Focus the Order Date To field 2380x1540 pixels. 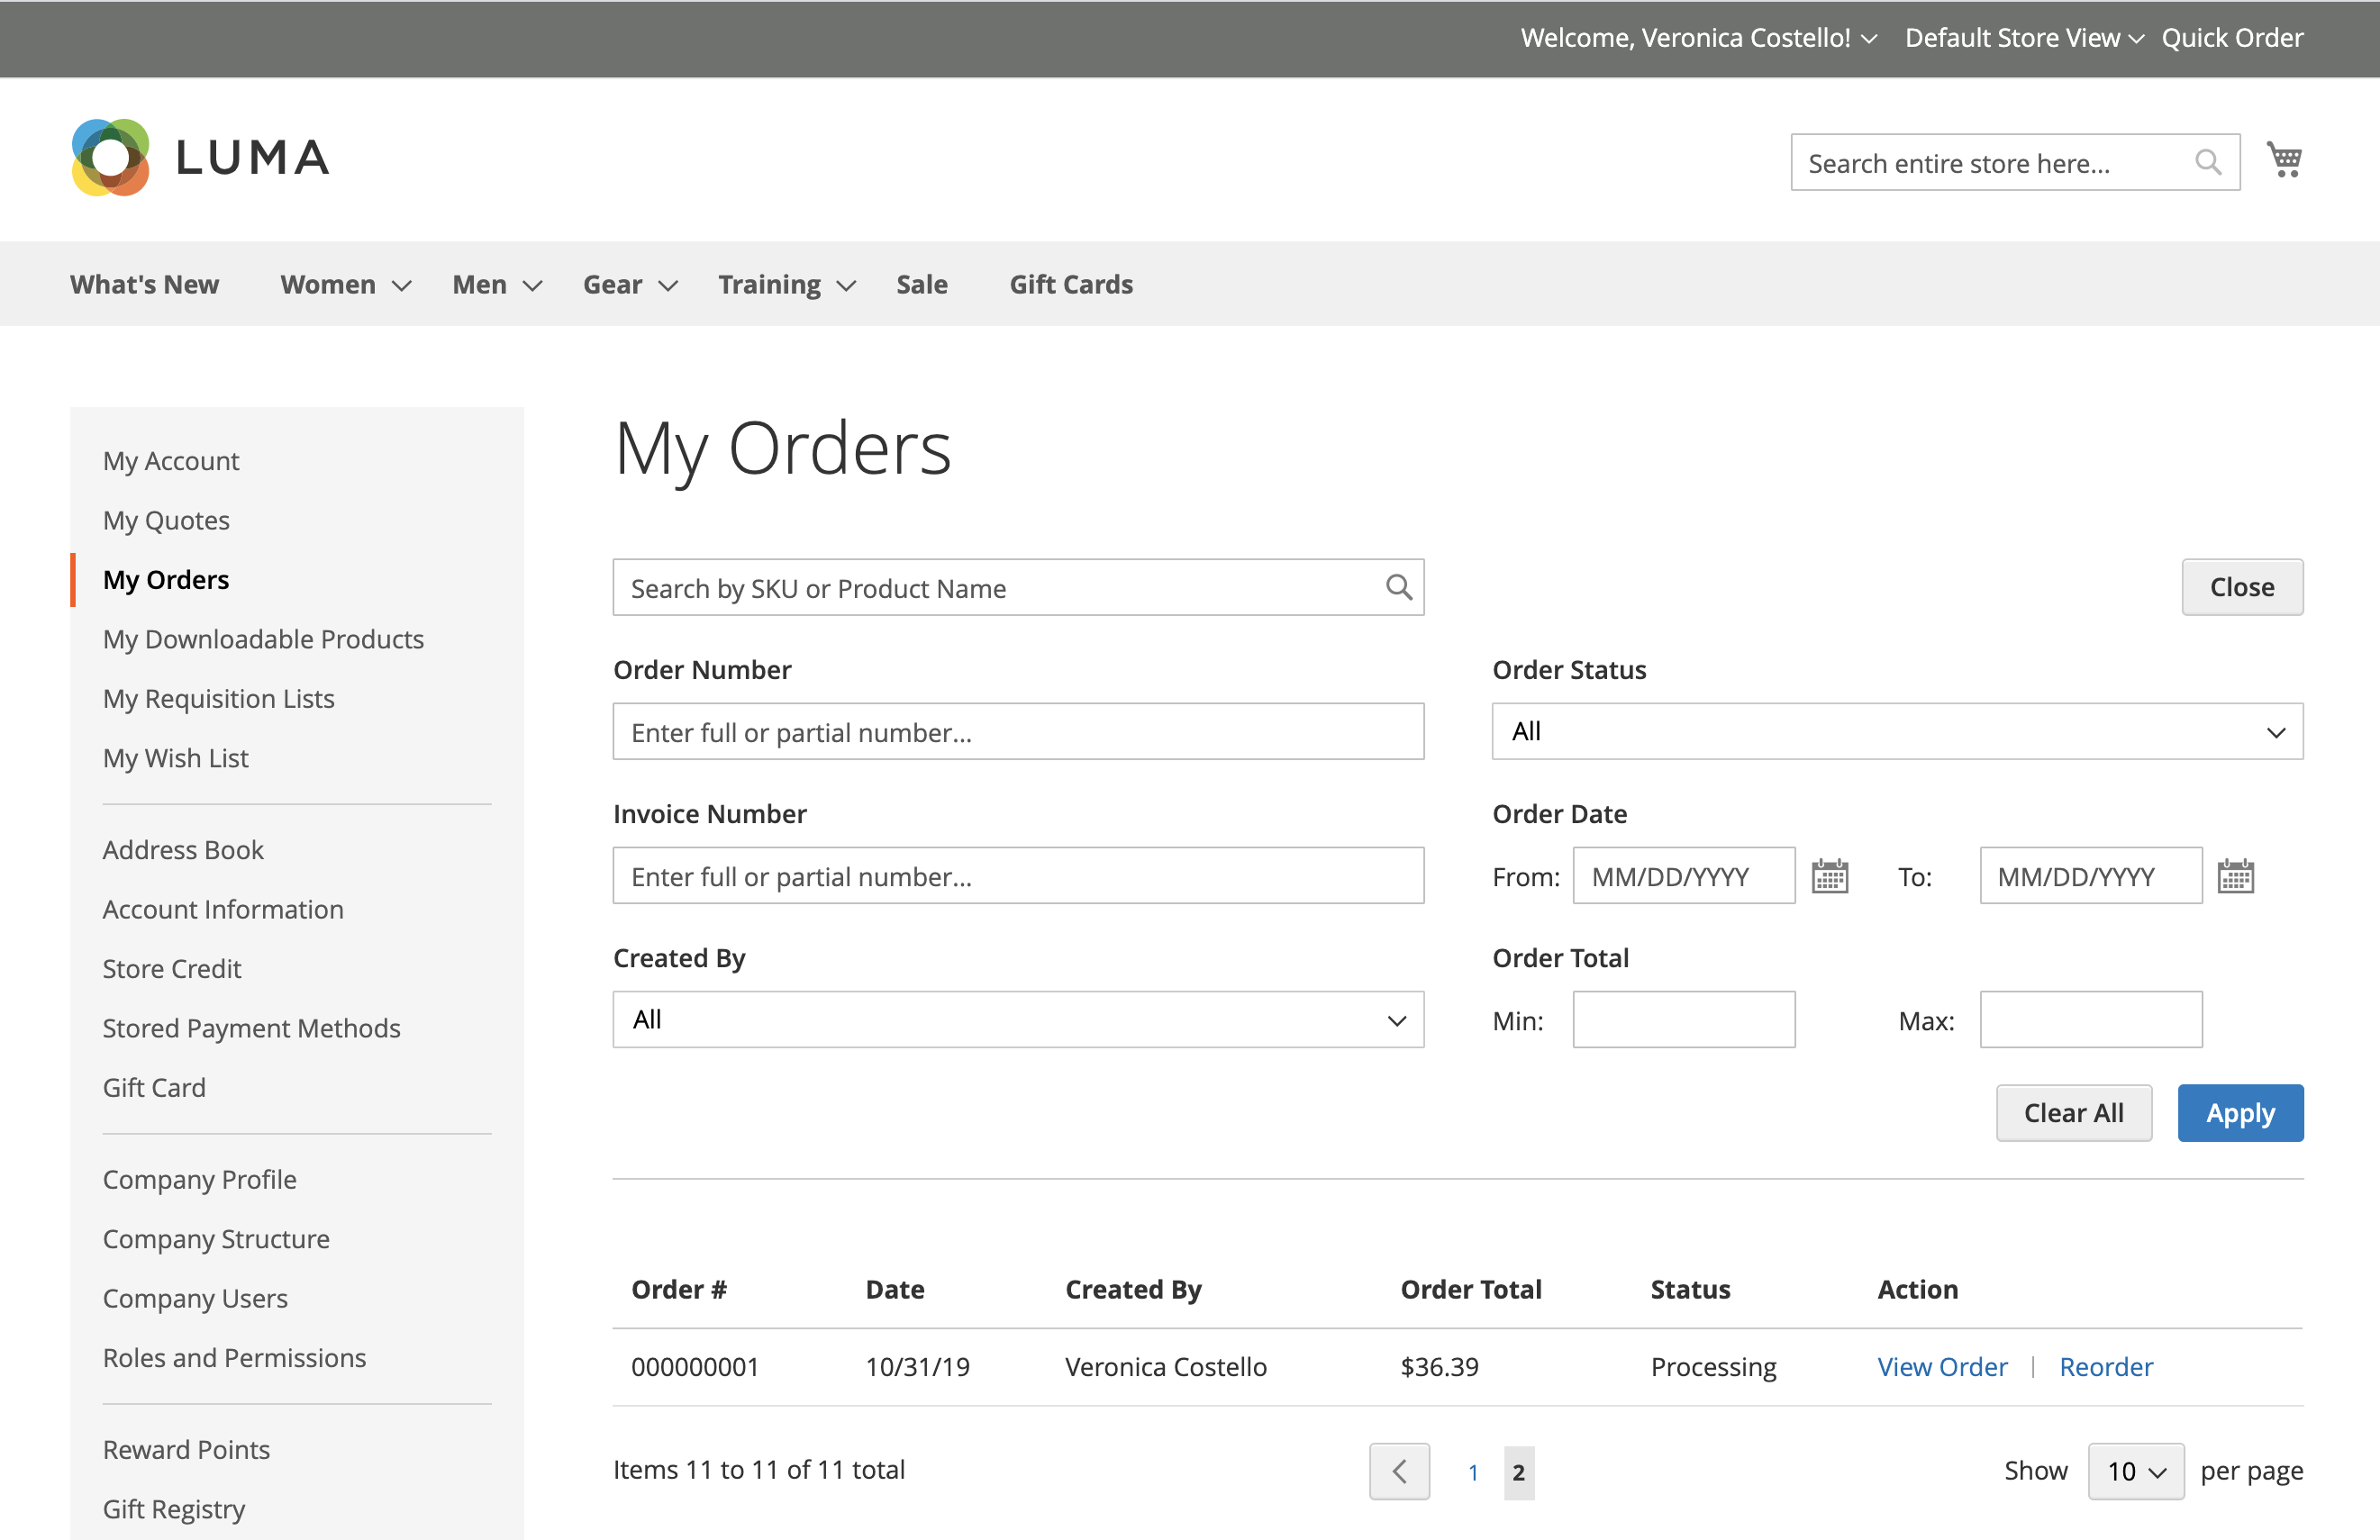(2090, 875)
